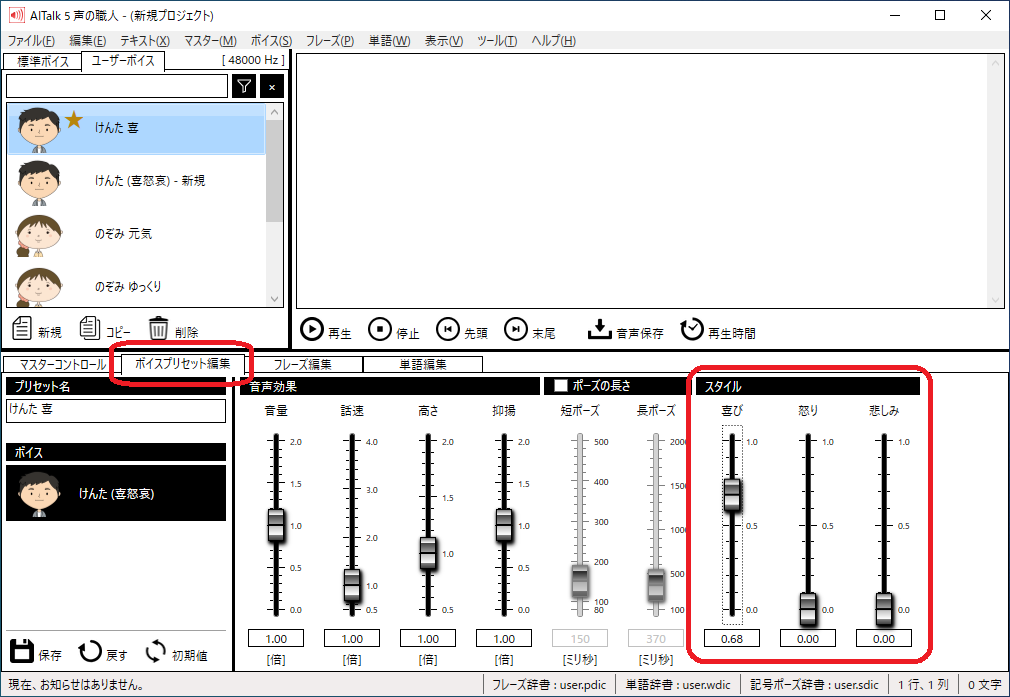Screen dimensions: 1010x697
Task: Stop playback with 停止
Action: (x=394, y=330)
